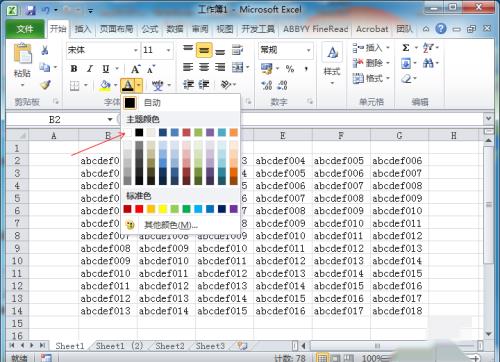This screenshot has width=500, height=362.
Task: Click the Format Painter brush icon
Action: (45, 85)
